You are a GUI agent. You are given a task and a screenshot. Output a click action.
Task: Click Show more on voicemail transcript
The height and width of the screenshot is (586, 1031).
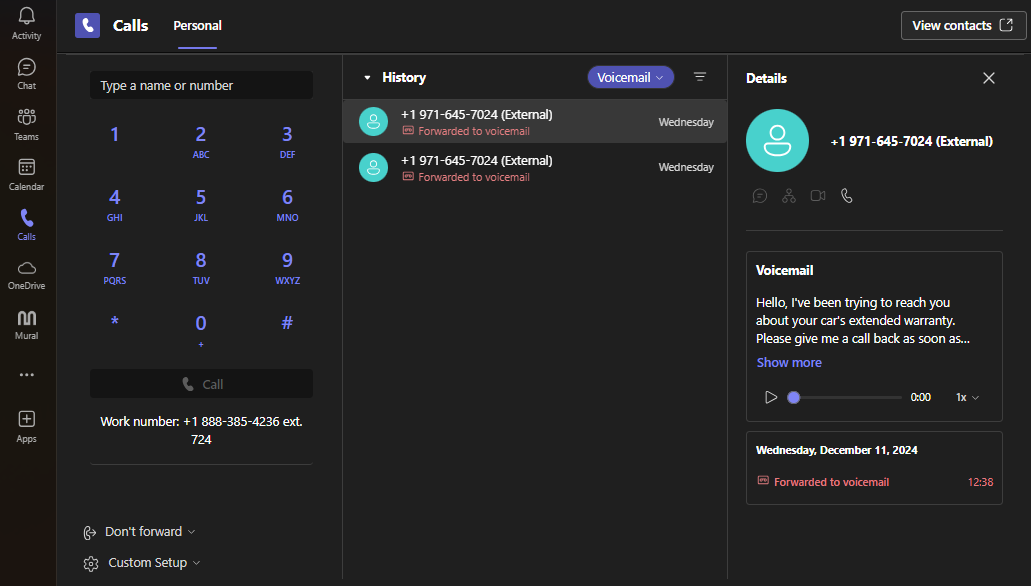[x=789, y=362]
